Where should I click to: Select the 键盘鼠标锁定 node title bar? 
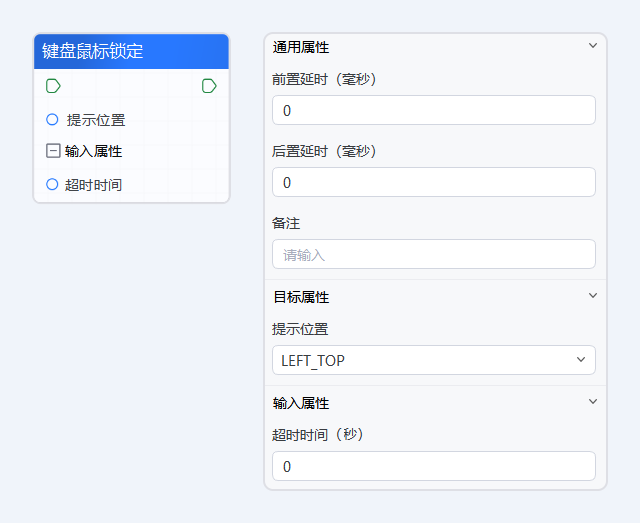(x=131, y=52)
